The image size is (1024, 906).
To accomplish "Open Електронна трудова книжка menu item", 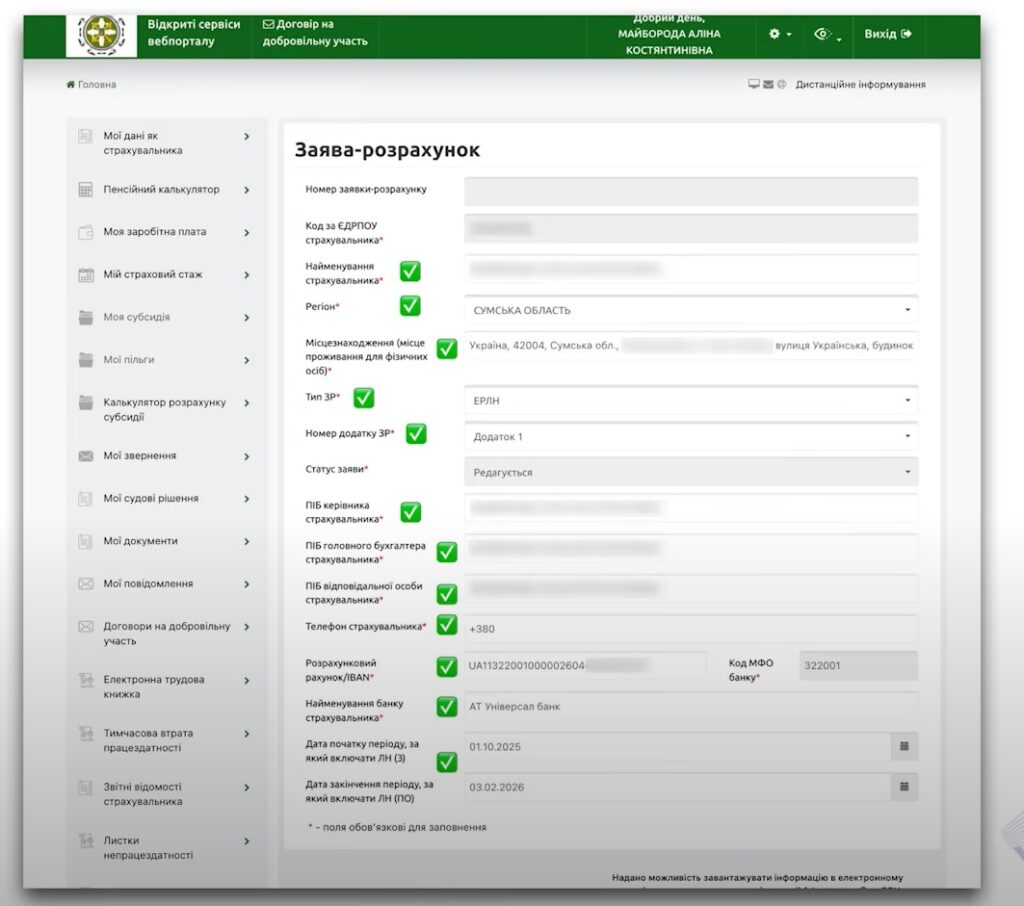I will [153, 686].
